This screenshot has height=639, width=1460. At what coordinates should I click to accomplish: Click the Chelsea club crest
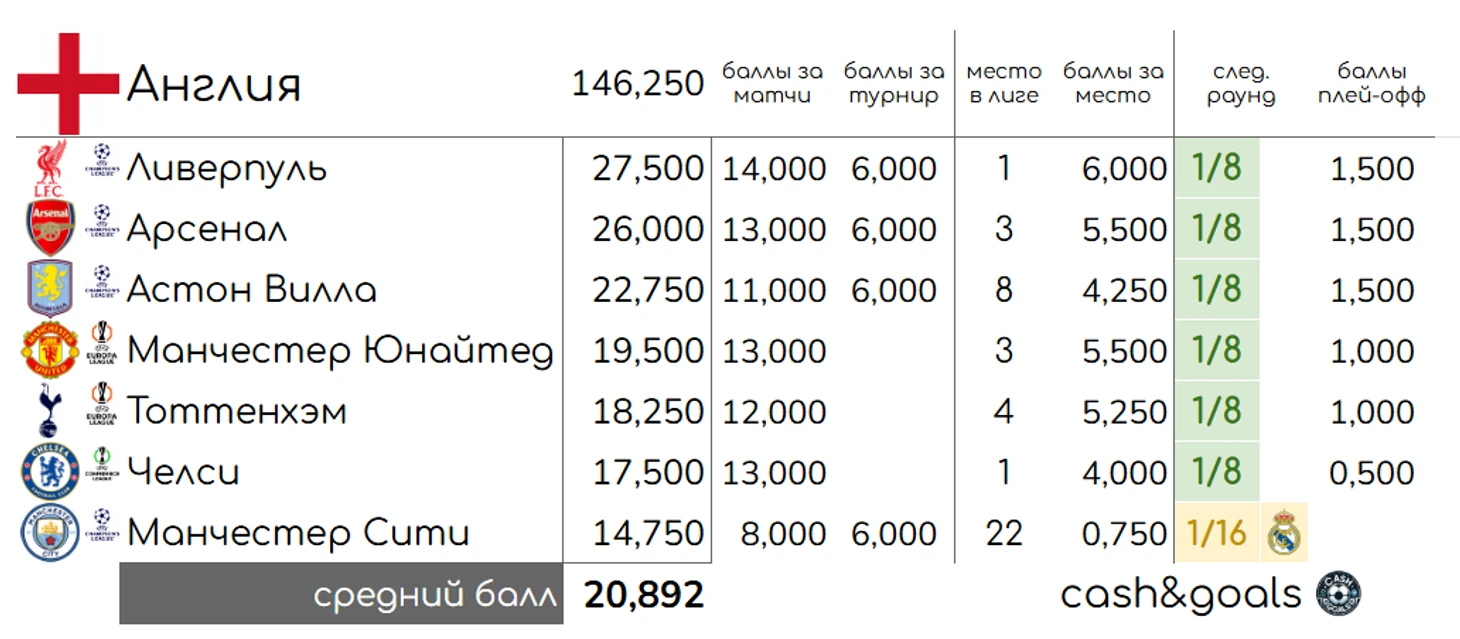50,471
